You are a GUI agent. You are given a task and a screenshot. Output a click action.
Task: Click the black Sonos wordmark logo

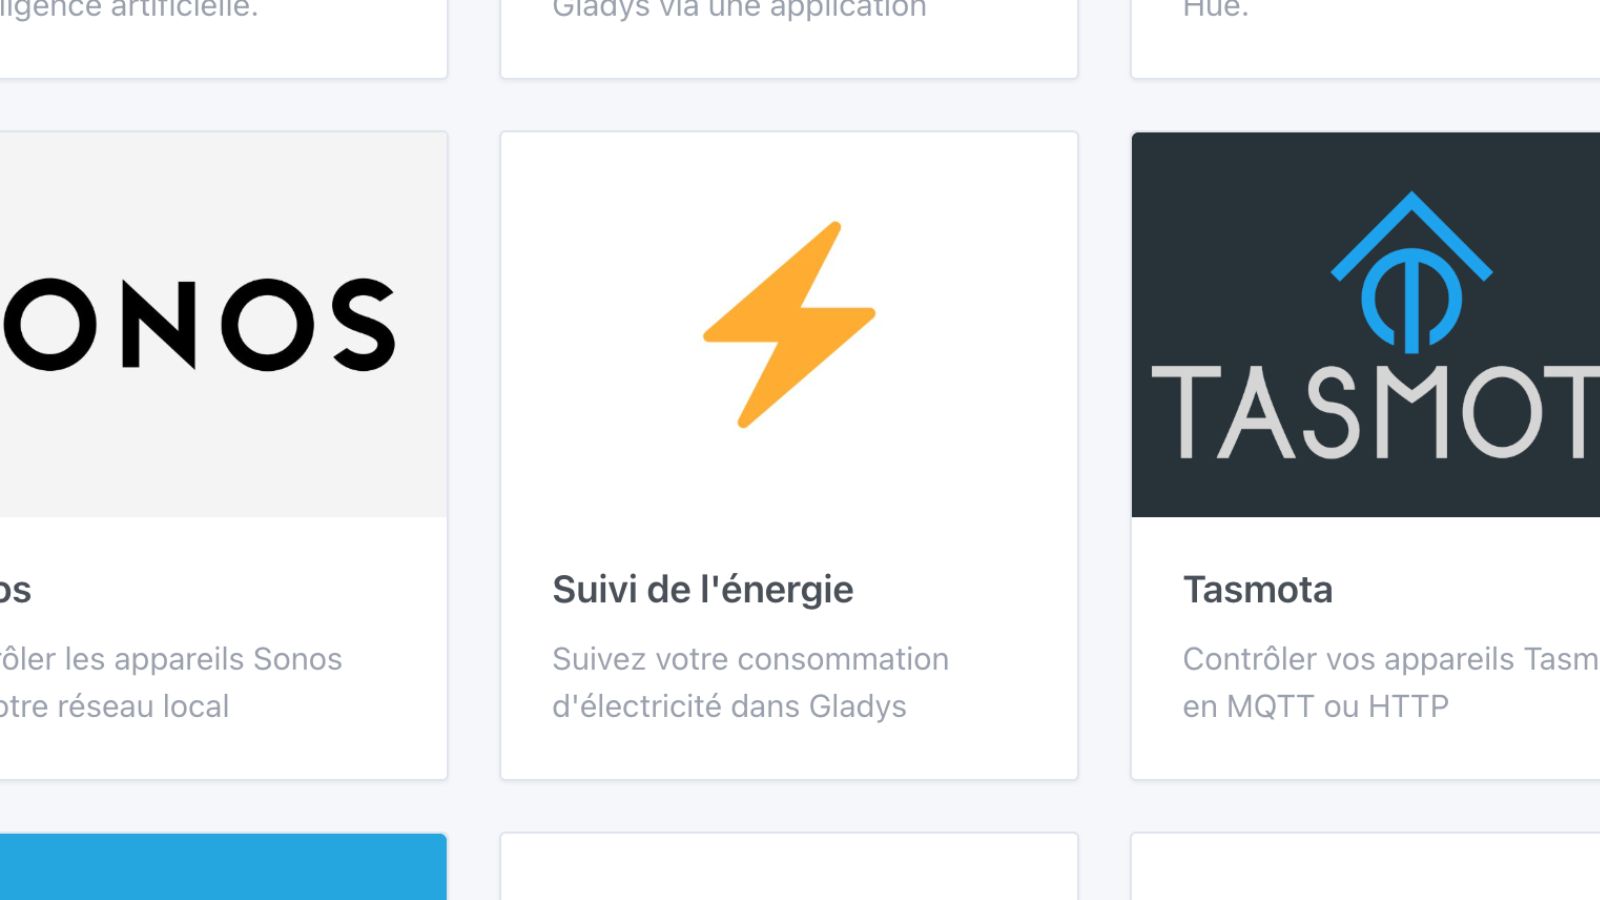pos(200,324)
